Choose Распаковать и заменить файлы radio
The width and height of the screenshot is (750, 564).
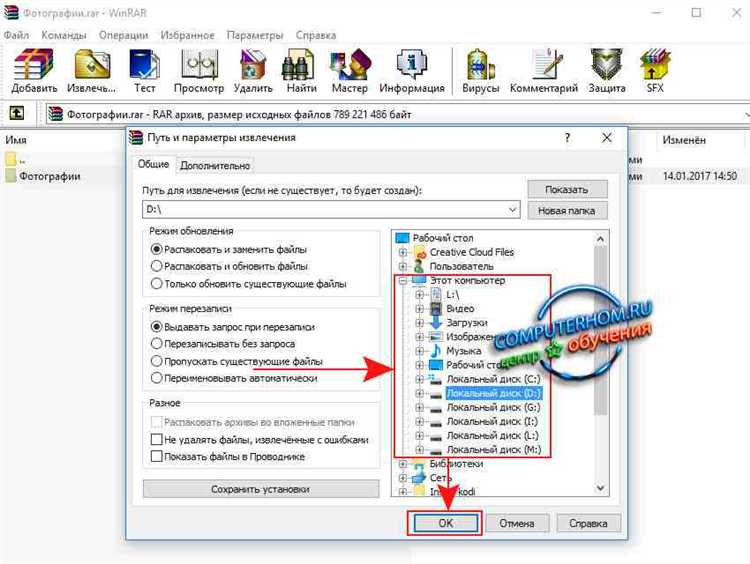tap(156, 249)
